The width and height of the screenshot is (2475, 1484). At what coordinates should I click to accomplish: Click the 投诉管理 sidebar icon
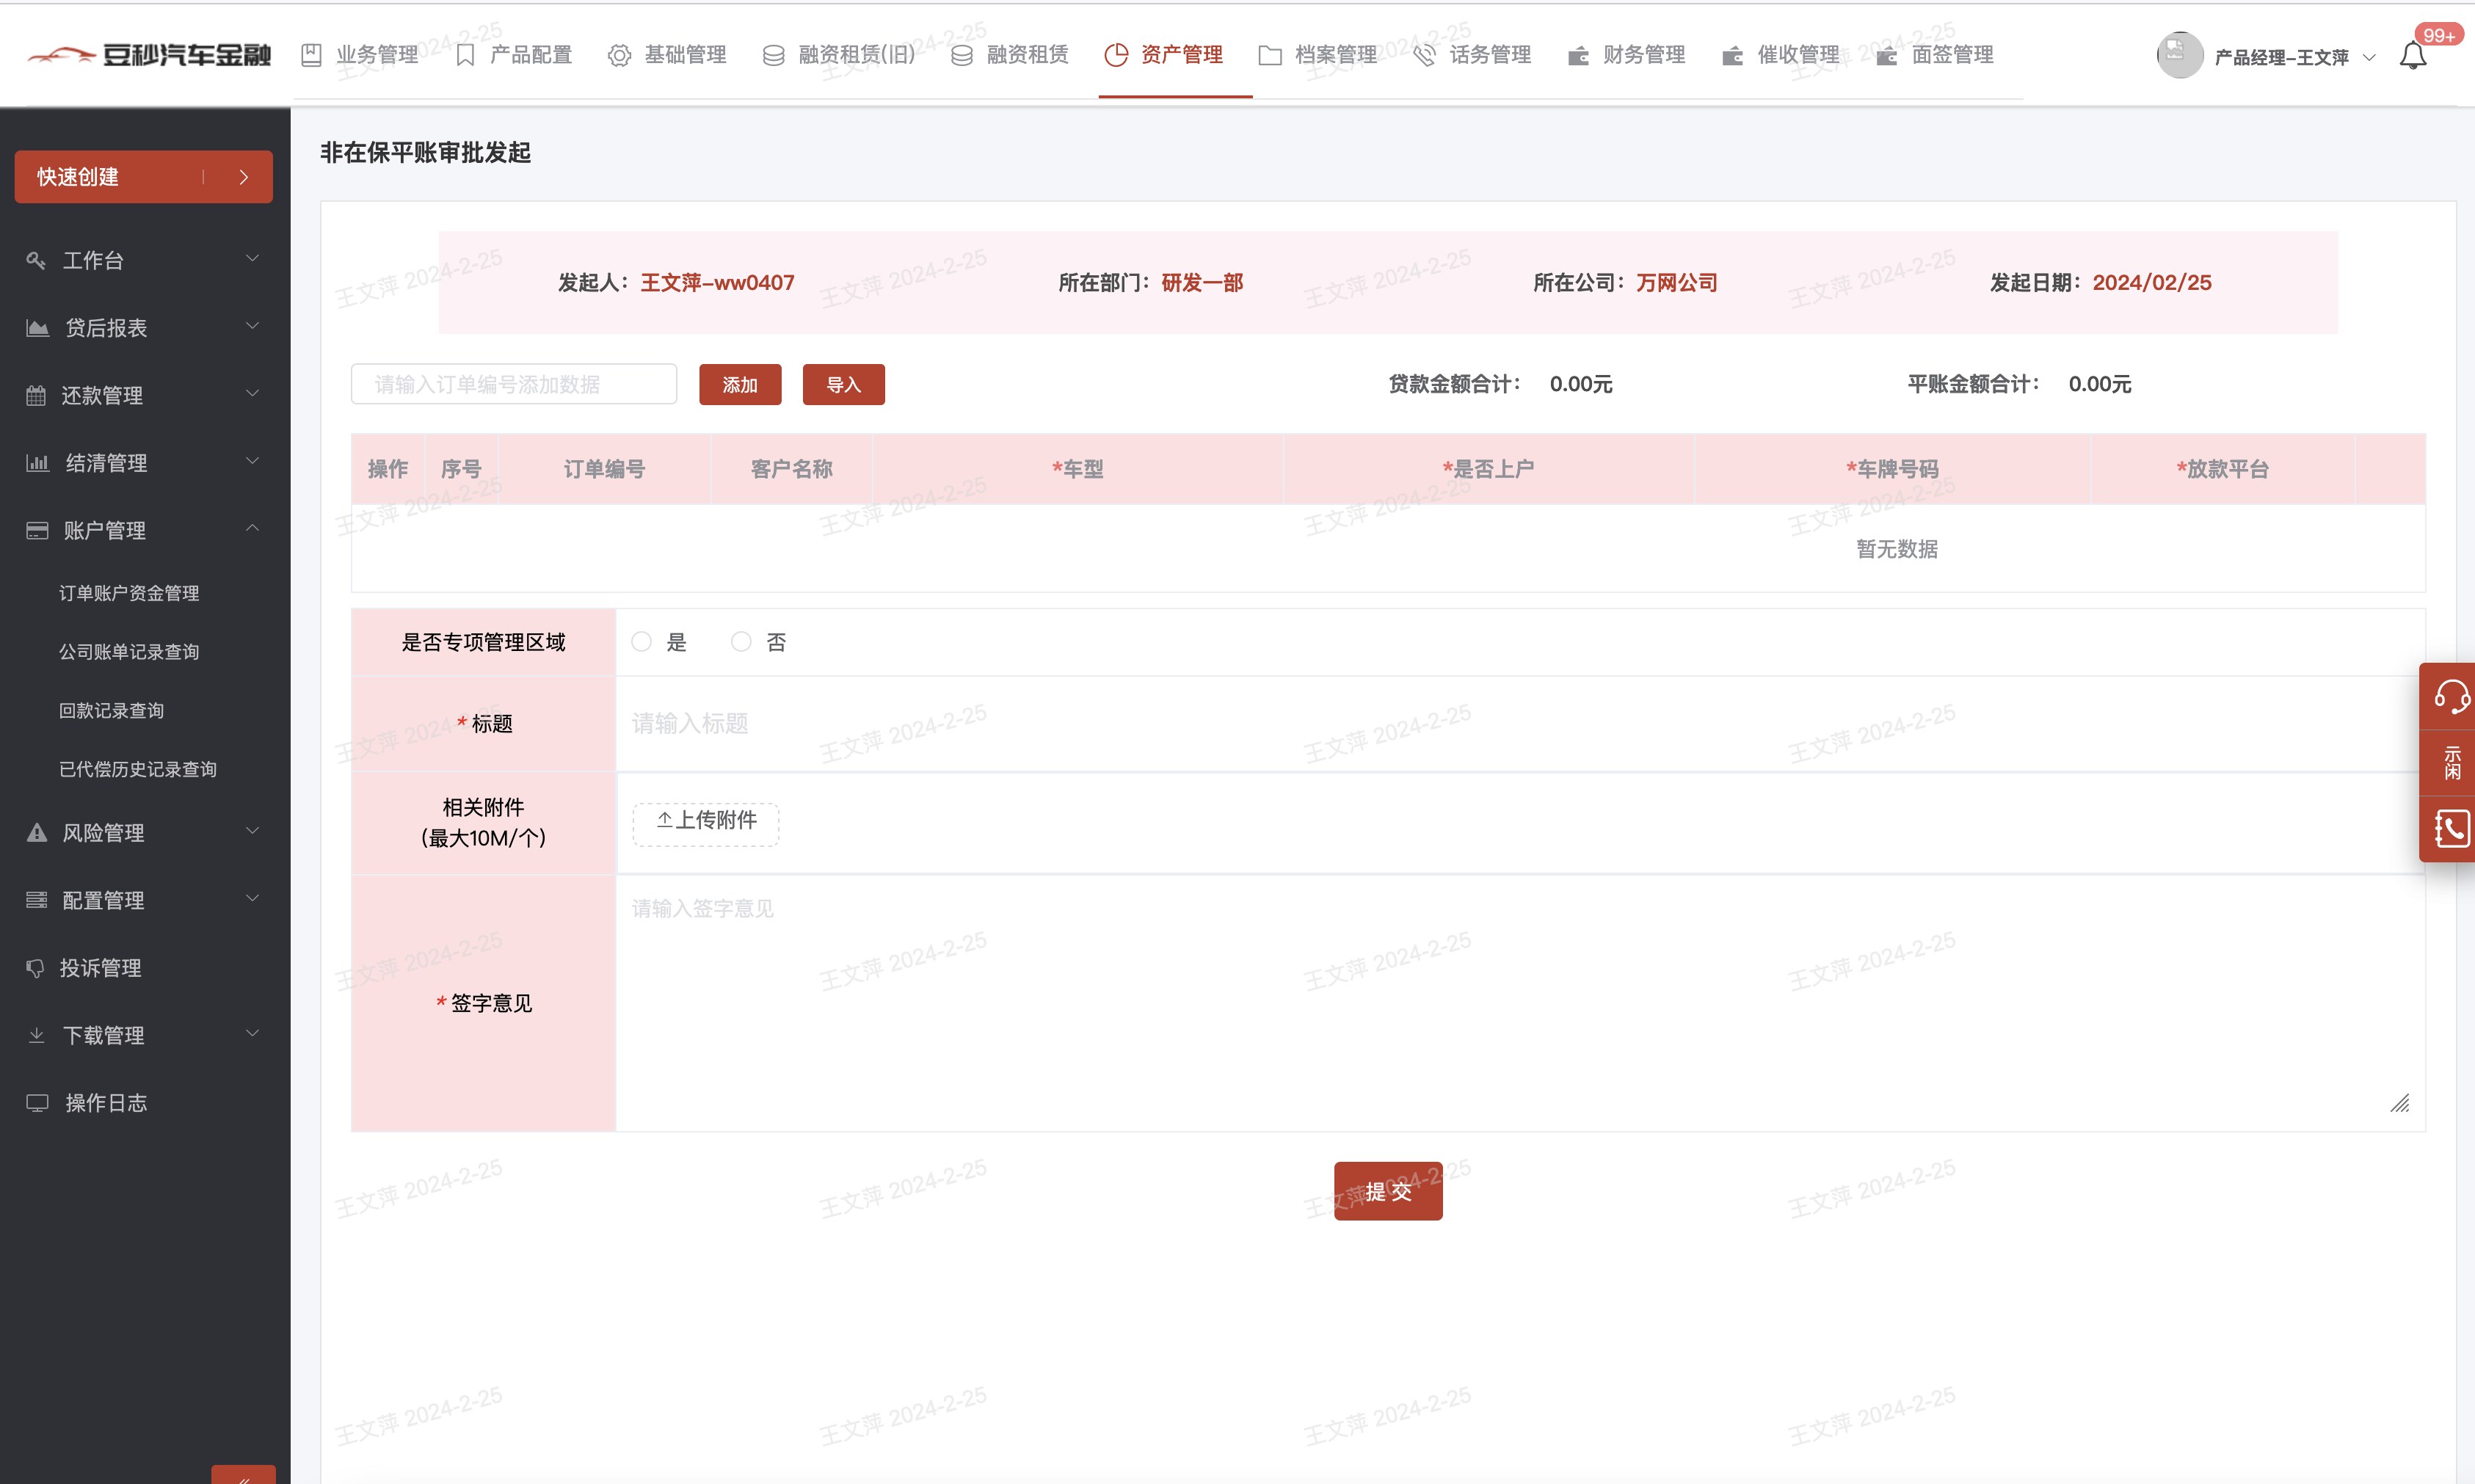point(36,967)
